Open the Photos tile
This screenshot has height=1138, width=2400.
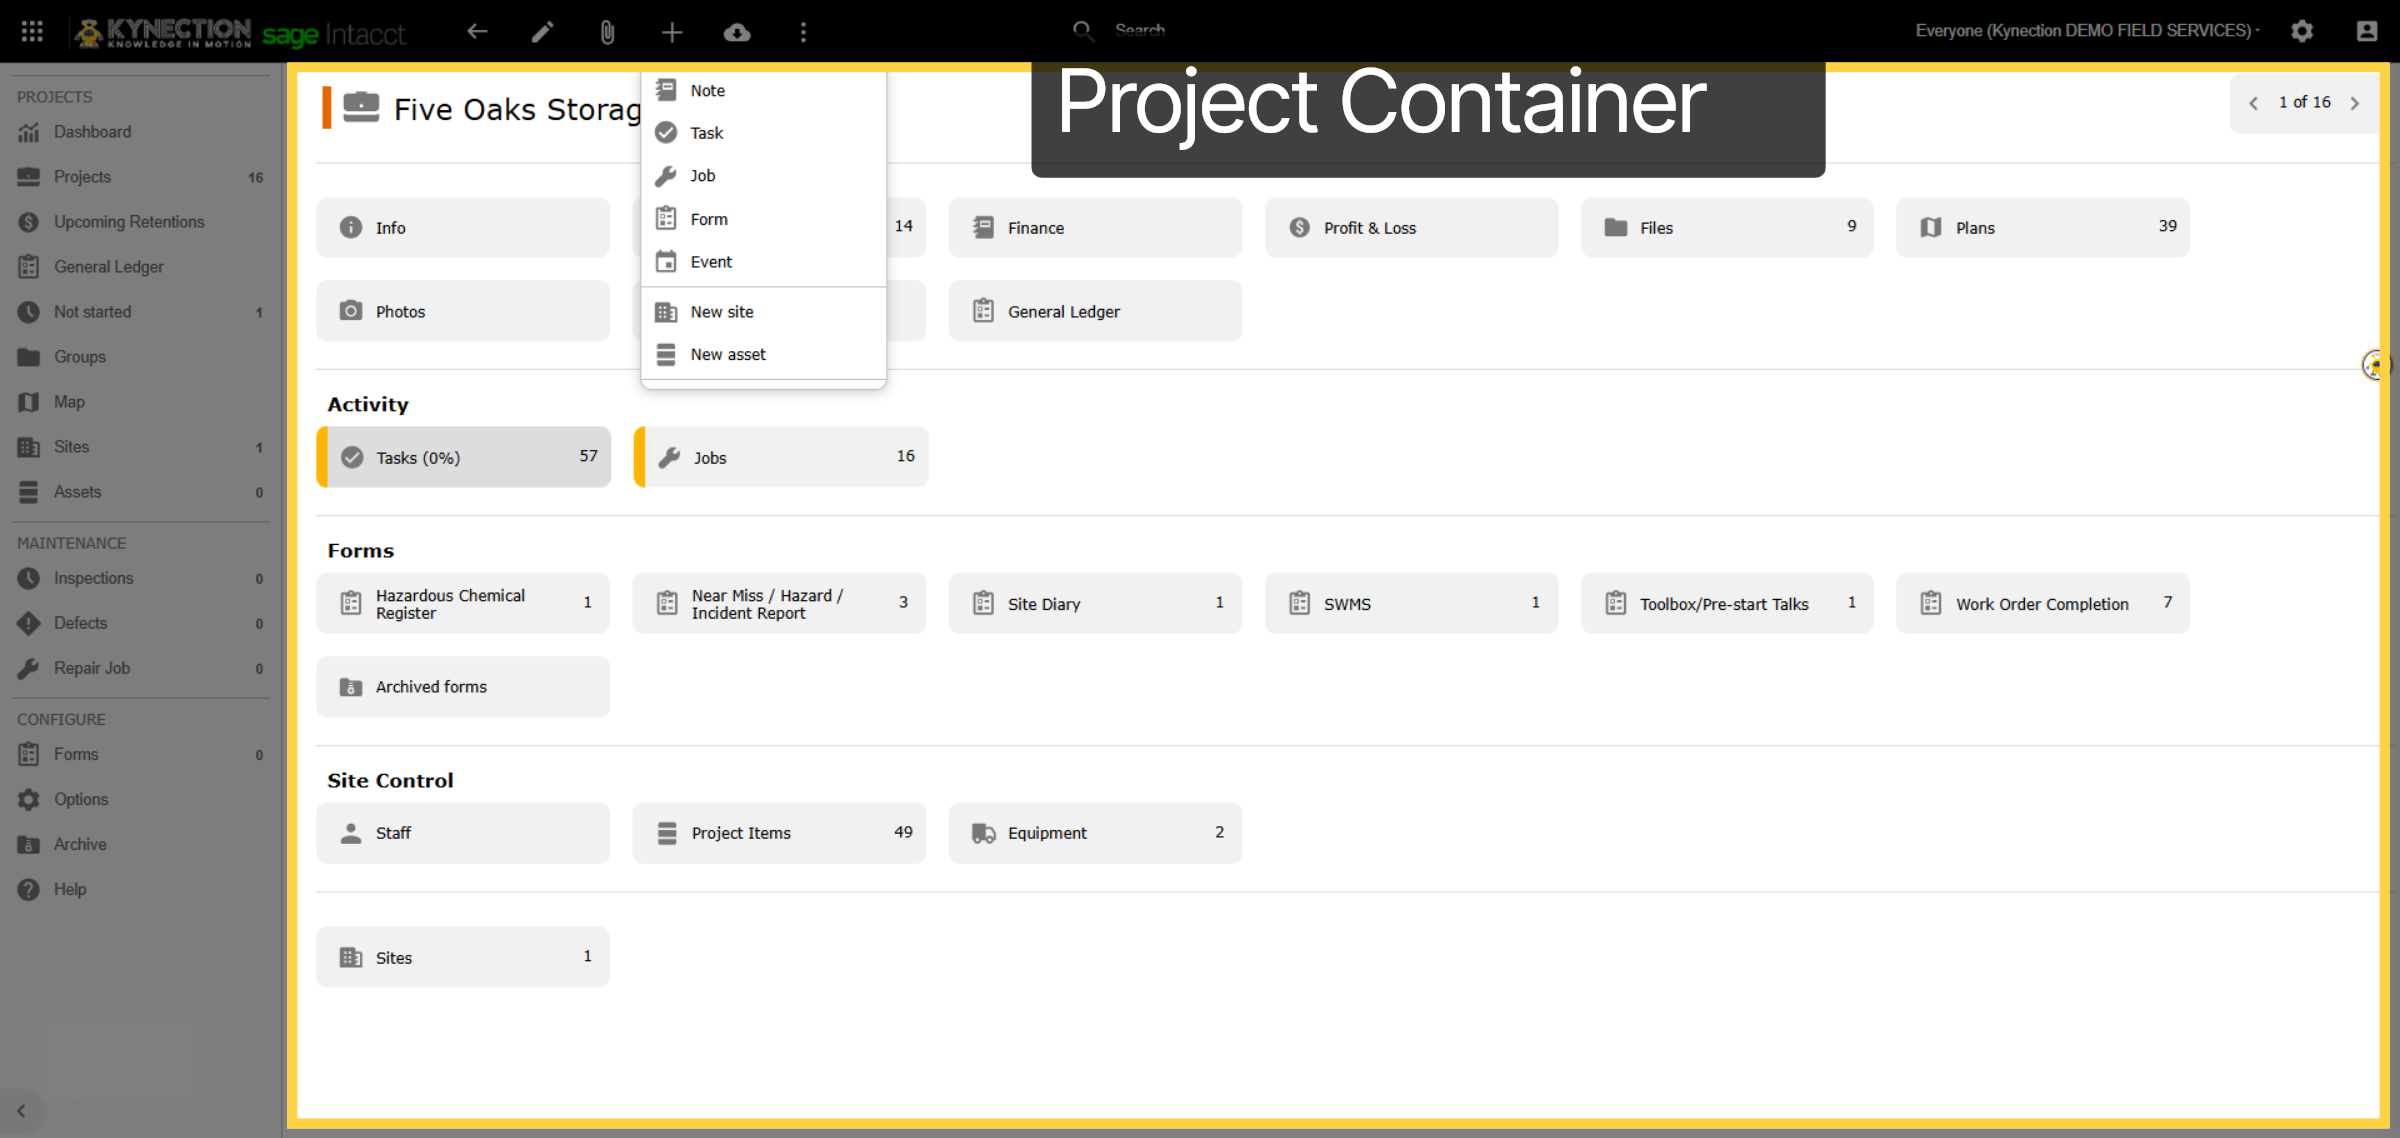(x=463, y=312)
